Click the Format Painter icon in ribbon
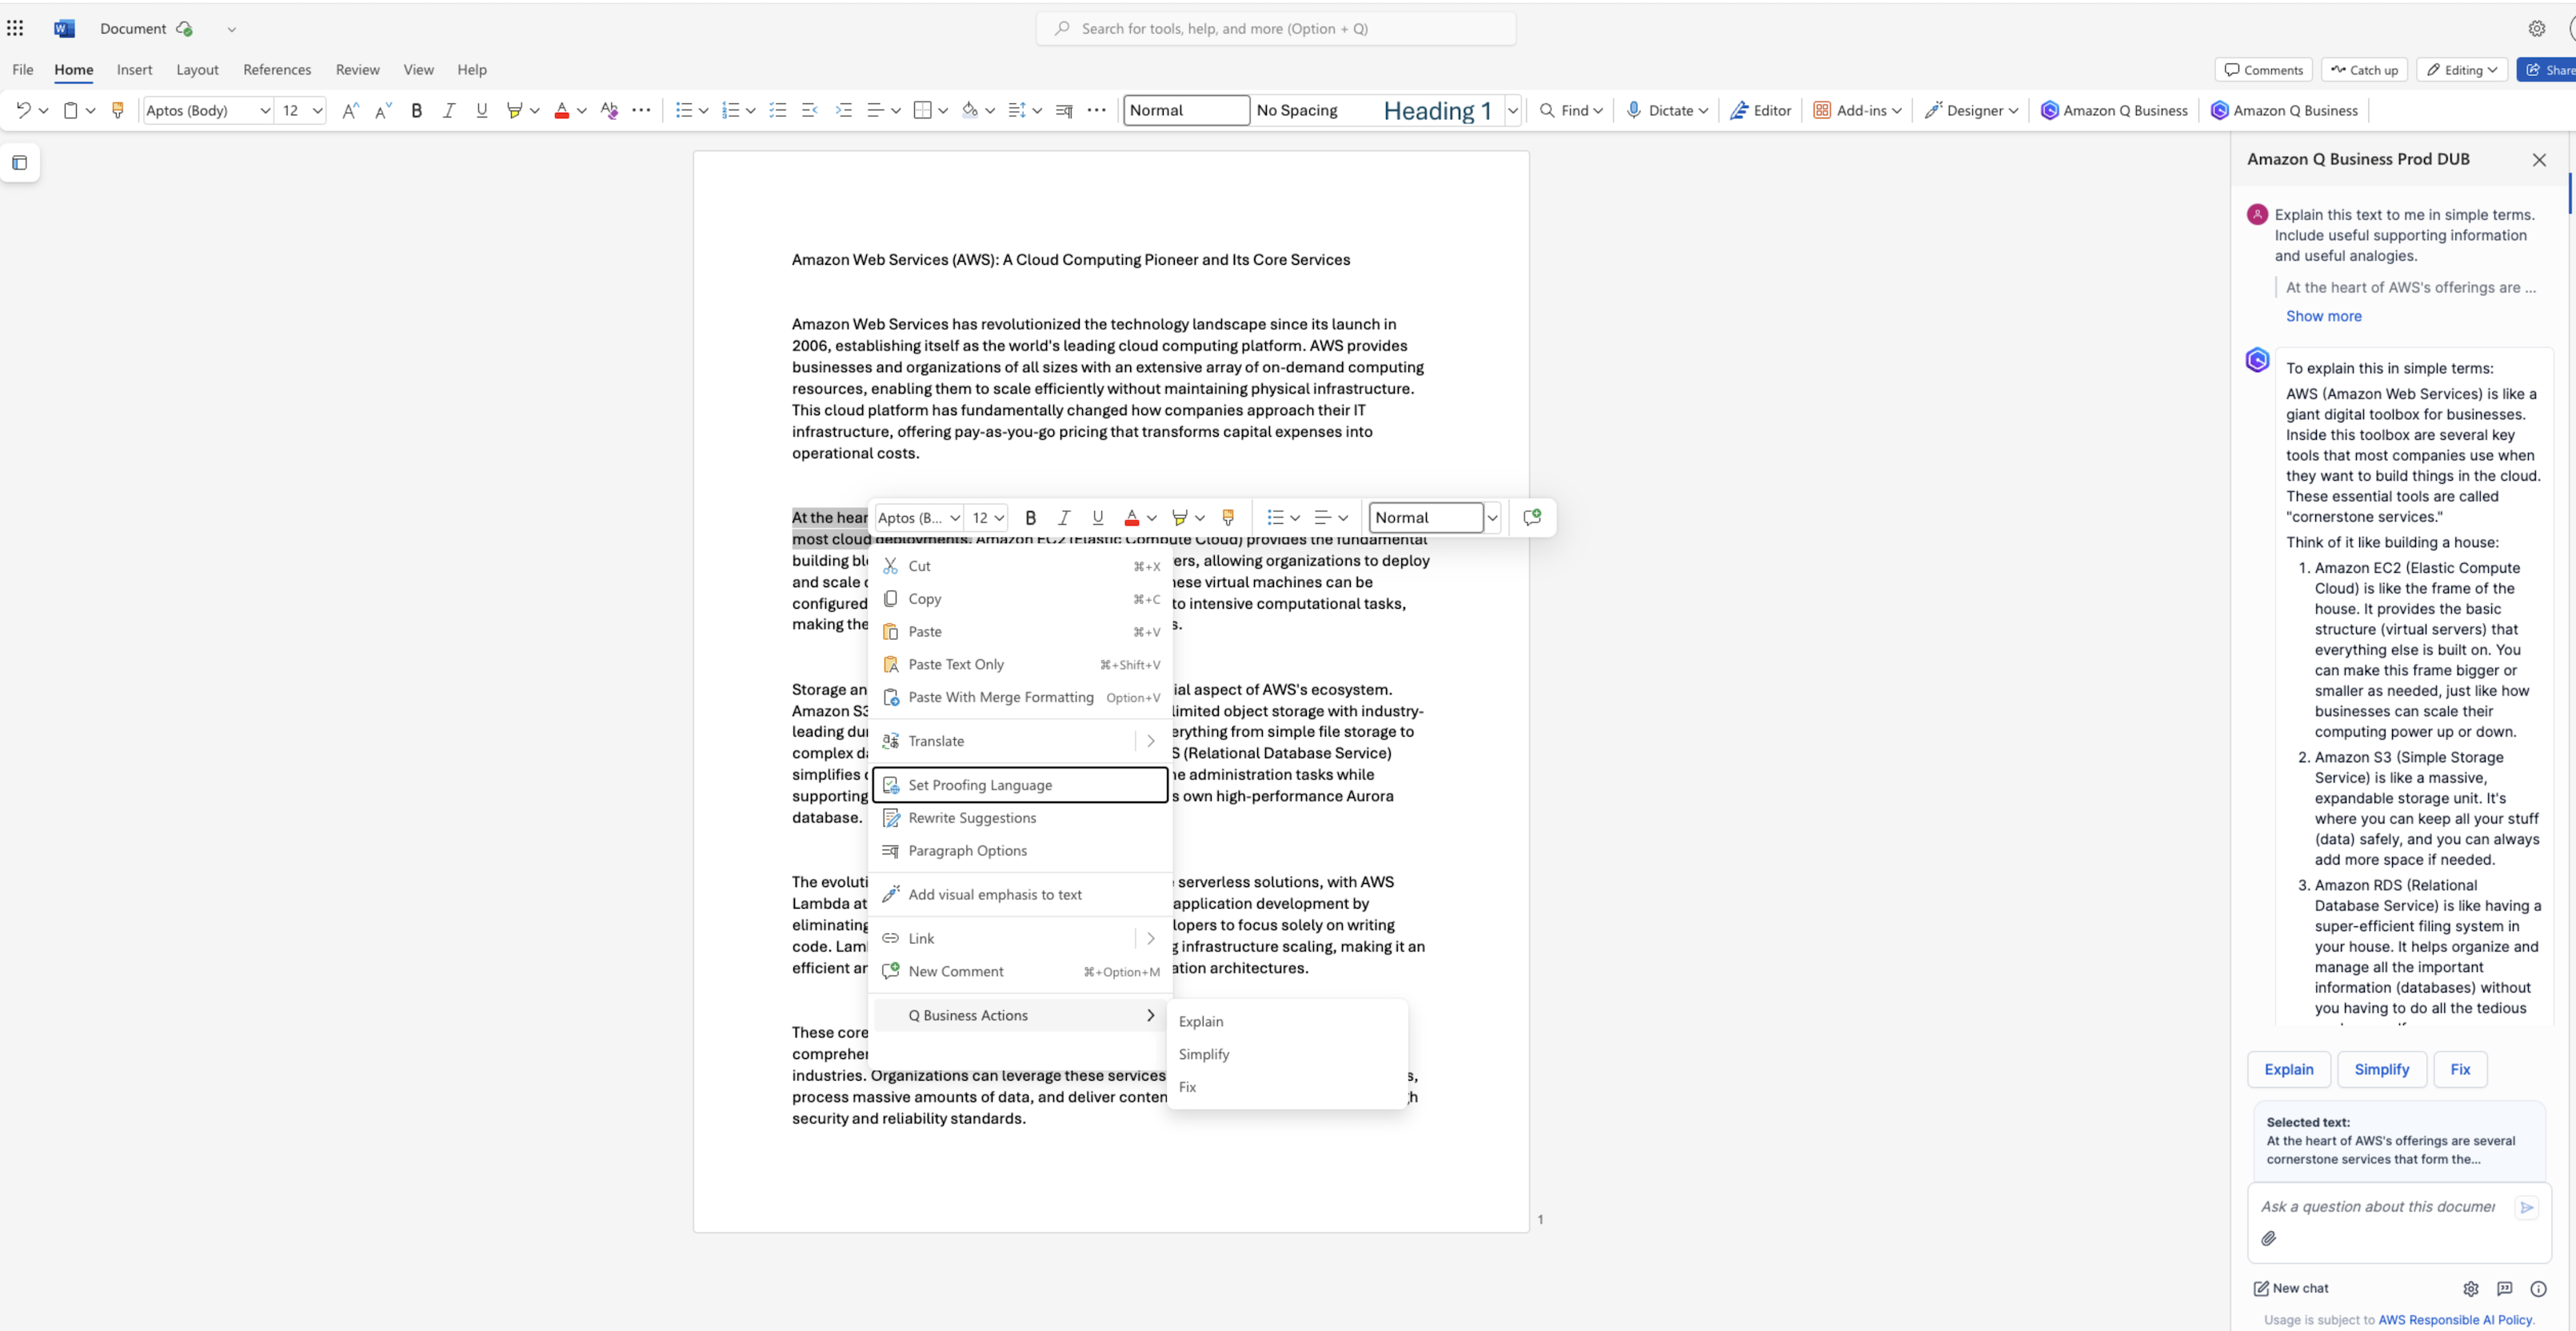The width and height of the screenshot is (2576, 1331). pyautogui.click(x=117, y=110)
